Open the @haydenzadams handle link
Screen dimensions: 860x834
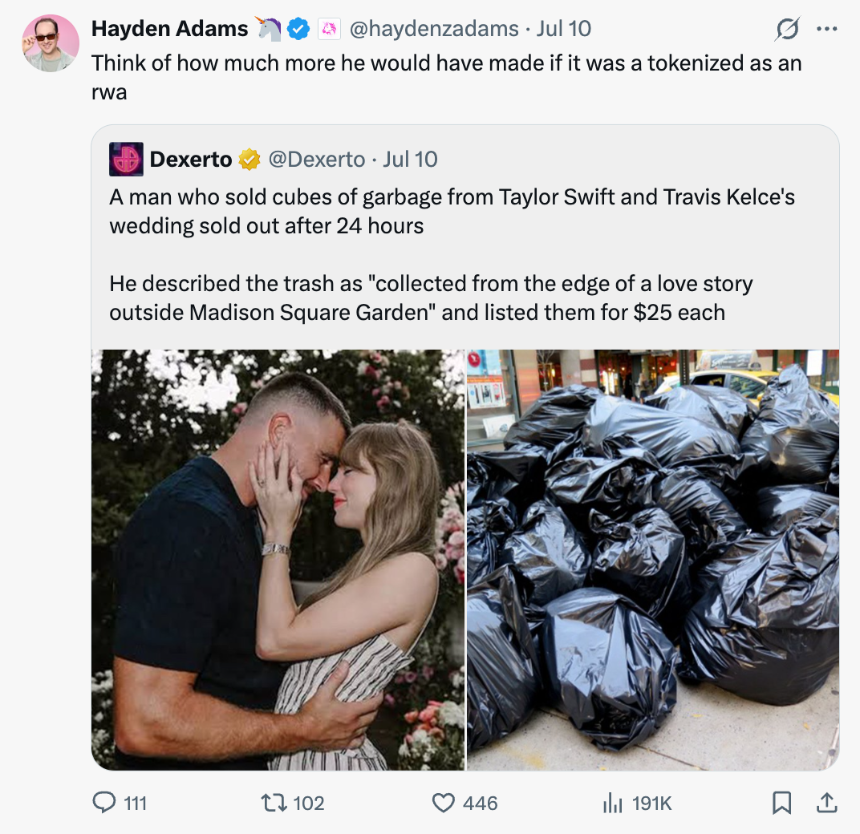tap(434, 29)
